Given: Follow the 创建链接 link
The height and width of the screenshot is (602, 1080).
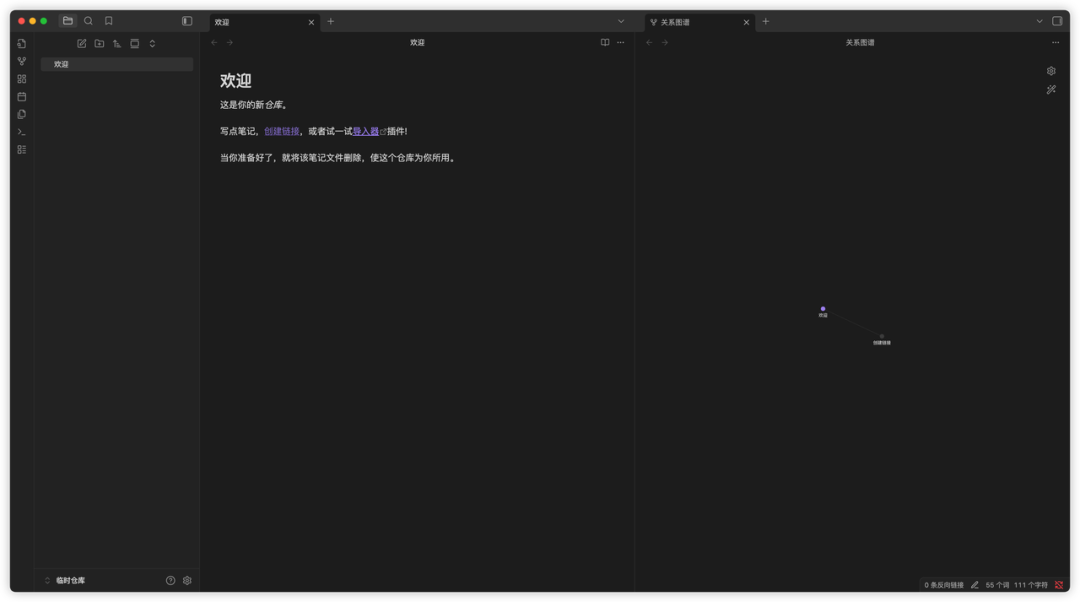Looking at the screenshot, I should (282, 132).
